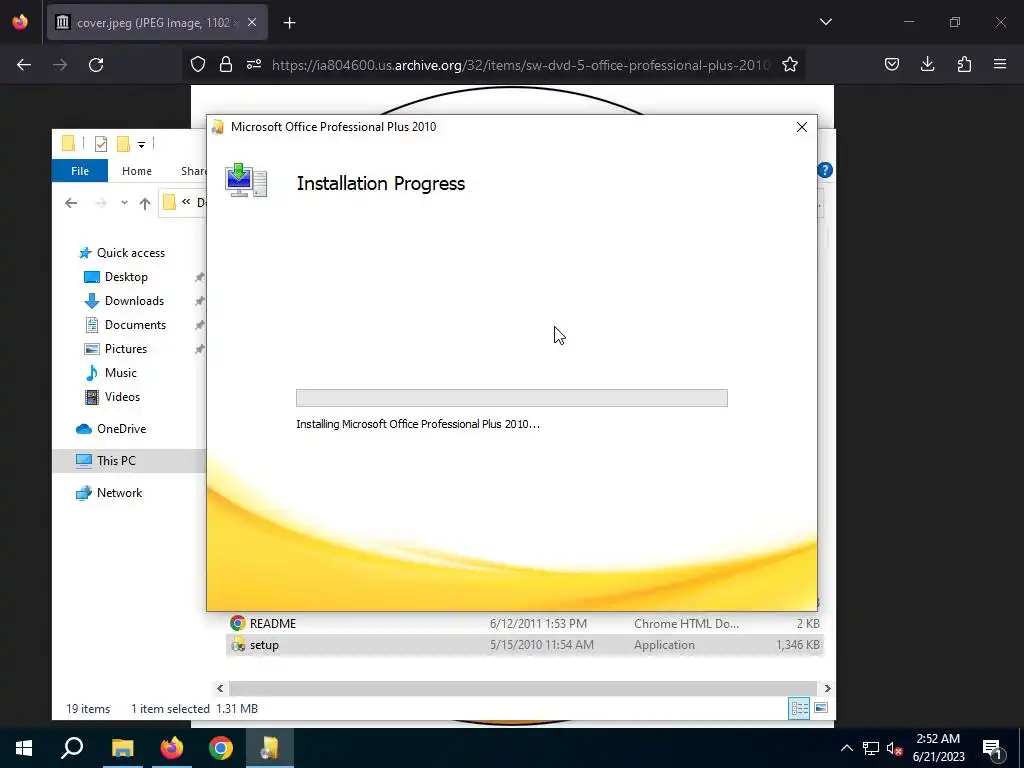This screenshot has height=768, width=1024.
Task: Bookmark this page with star icon
Action: pos(790,64)
